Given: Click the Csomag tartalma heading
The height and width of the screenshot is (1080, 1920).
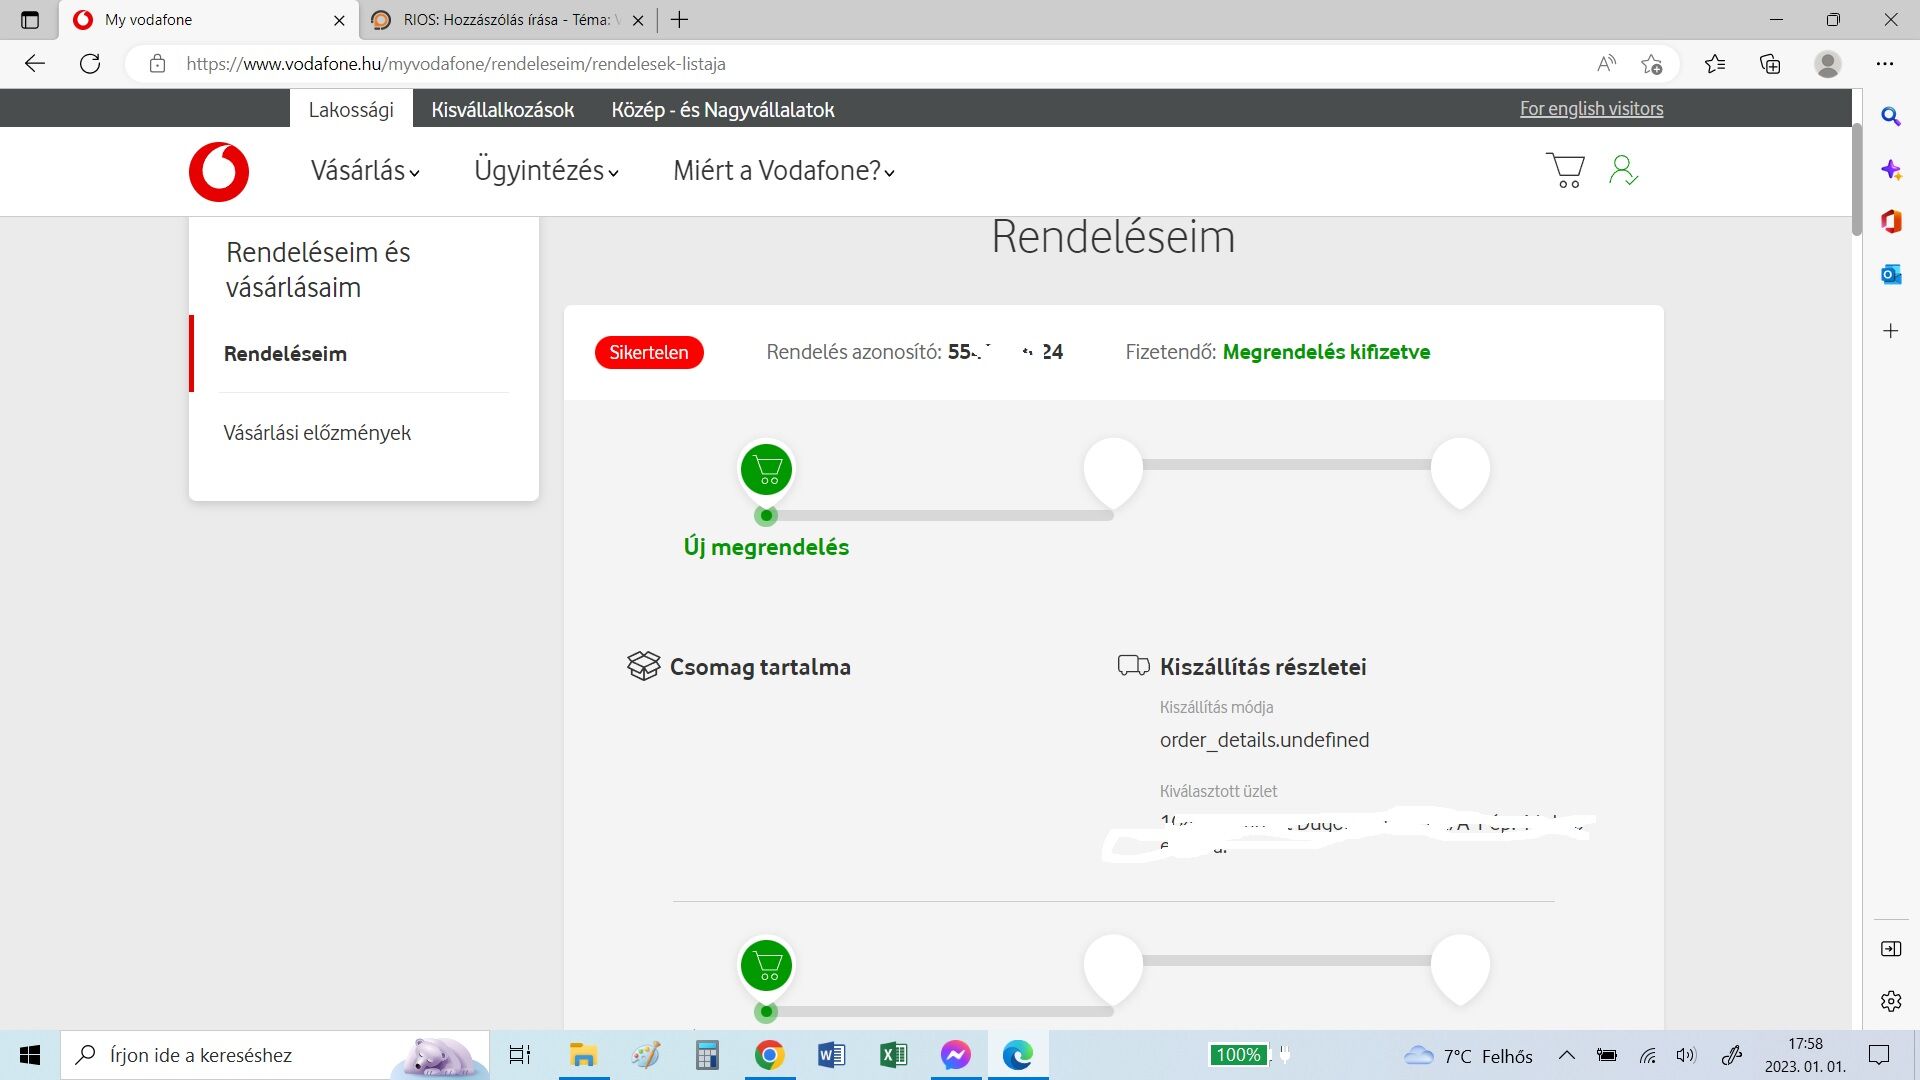Looking at the screenshot, I should coord(760,667).
